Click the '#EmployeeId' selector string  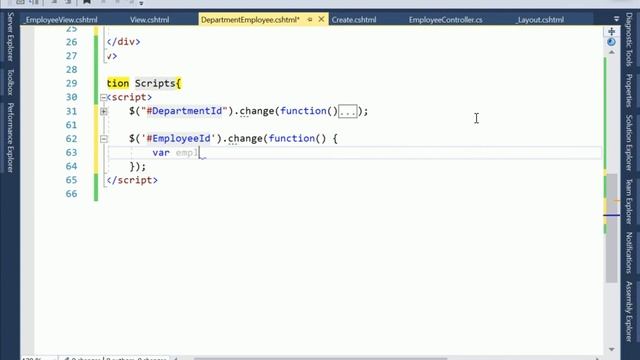tap(178, 139)
